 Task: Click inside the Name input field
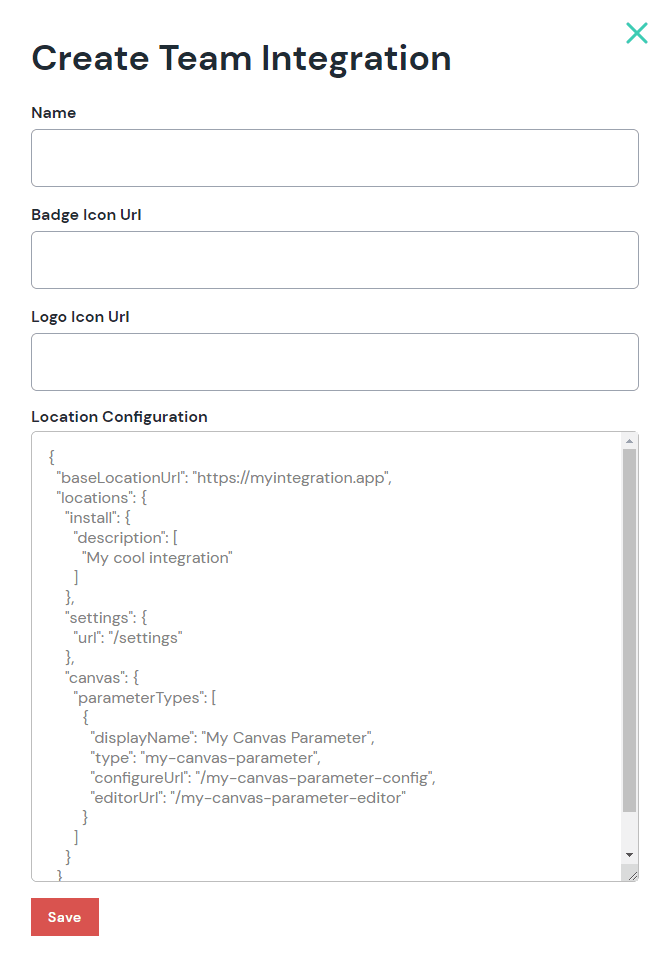click(x=334, y=157)
